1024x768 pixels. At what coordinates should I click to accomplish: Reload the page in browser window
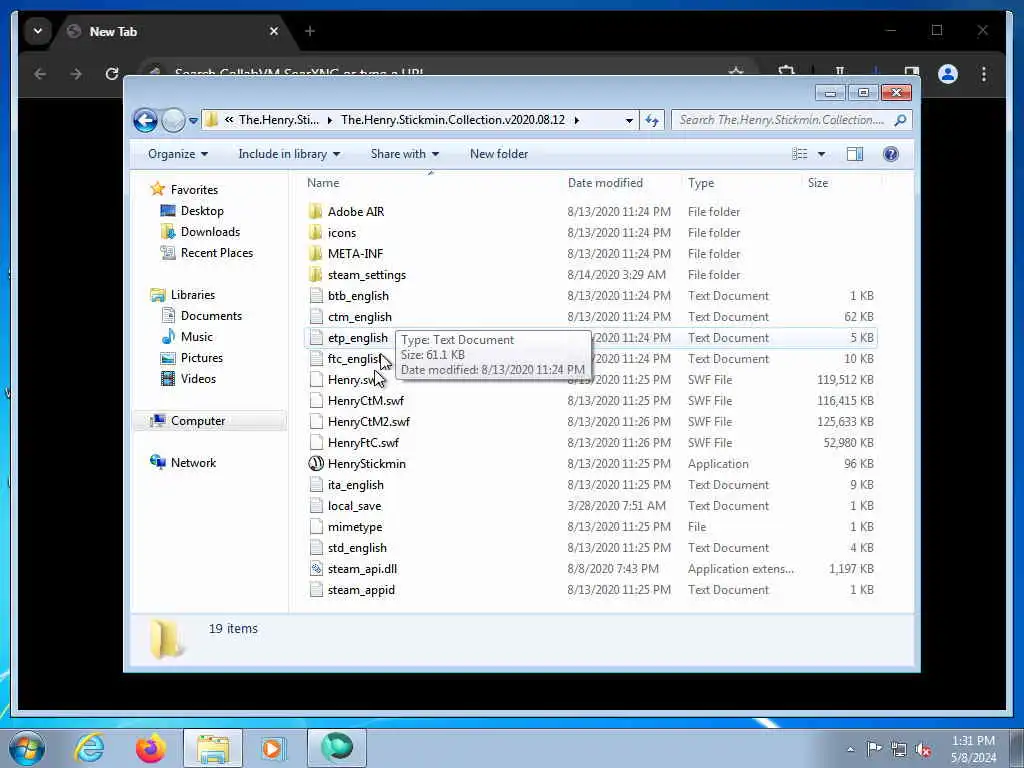(112, 74)
